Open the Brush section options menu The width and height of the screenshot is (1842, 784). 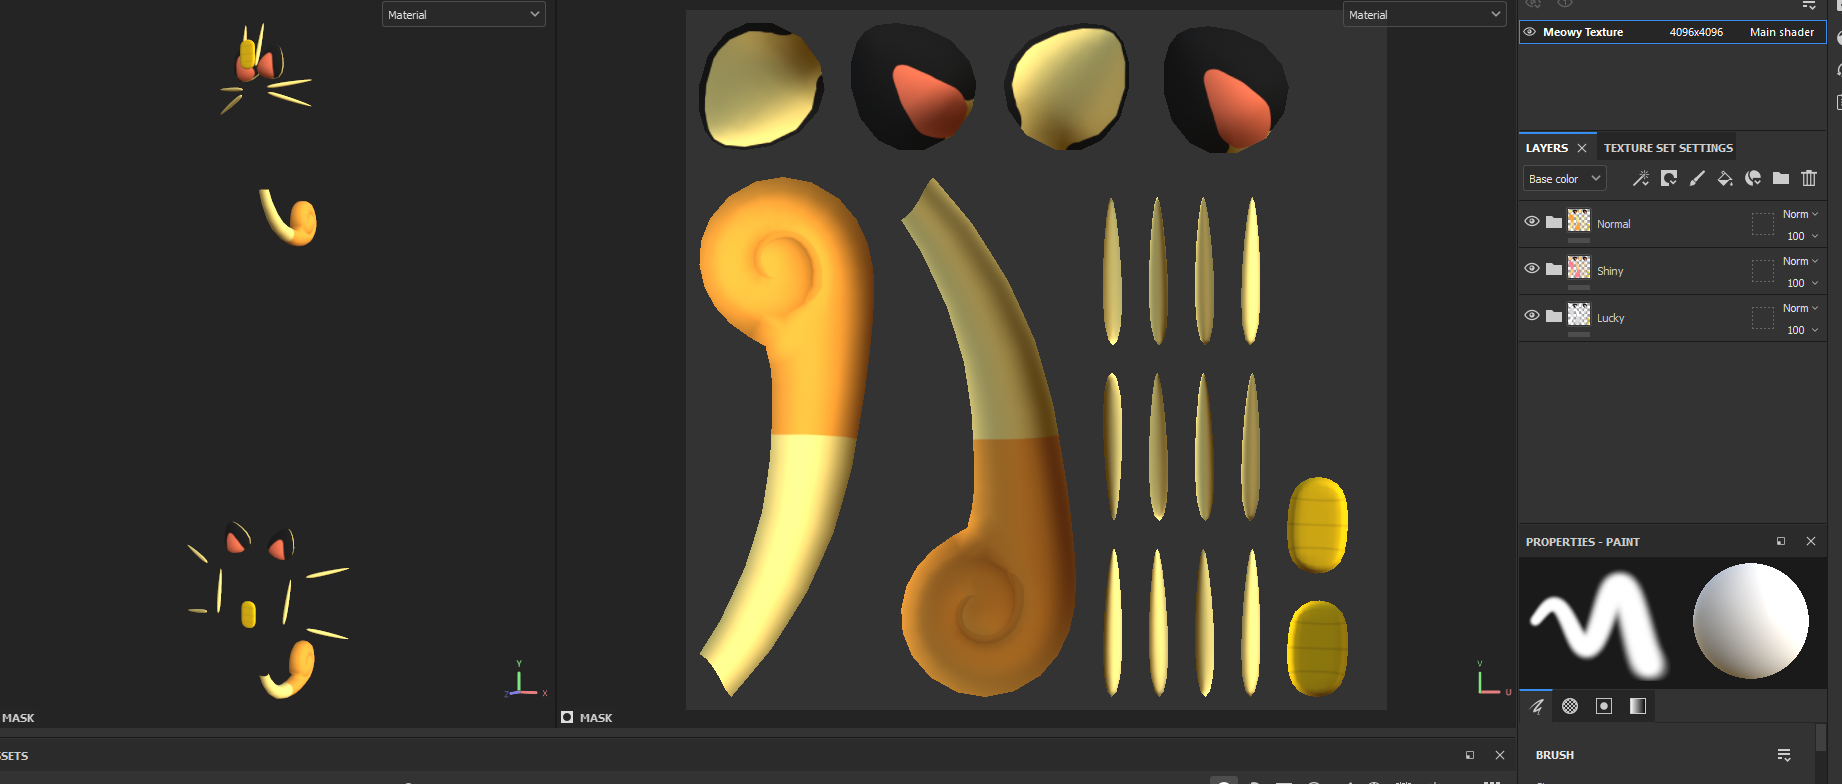(x=1784, y=755)
